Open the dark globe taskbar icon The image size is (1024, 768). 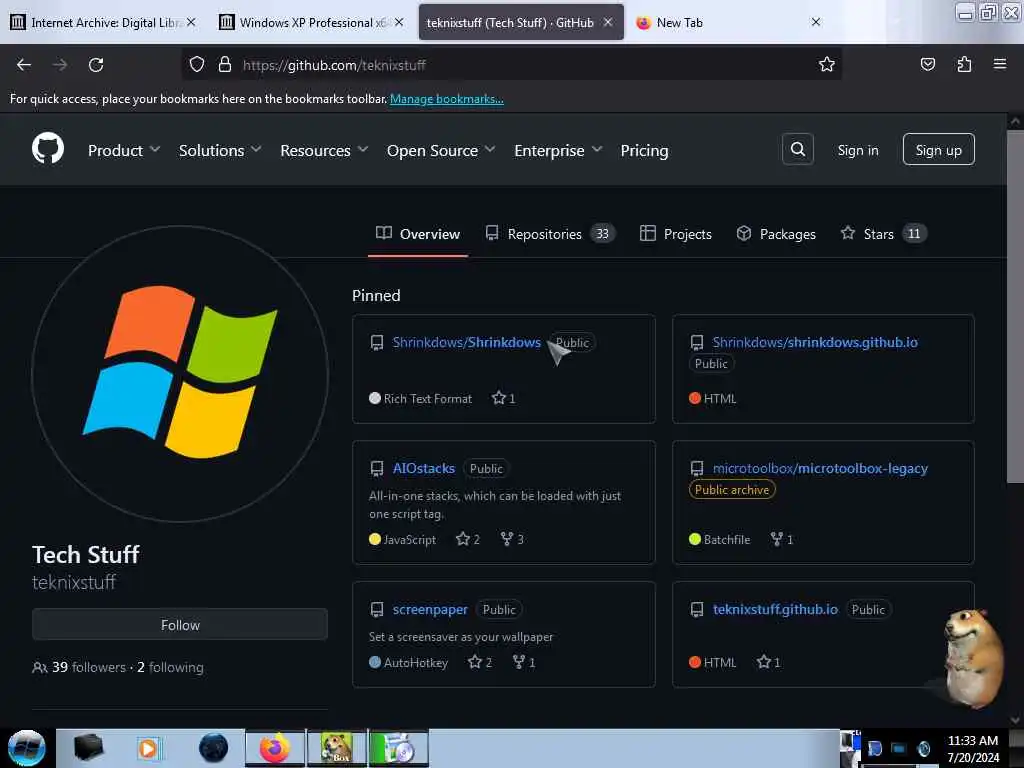[214, 748]
